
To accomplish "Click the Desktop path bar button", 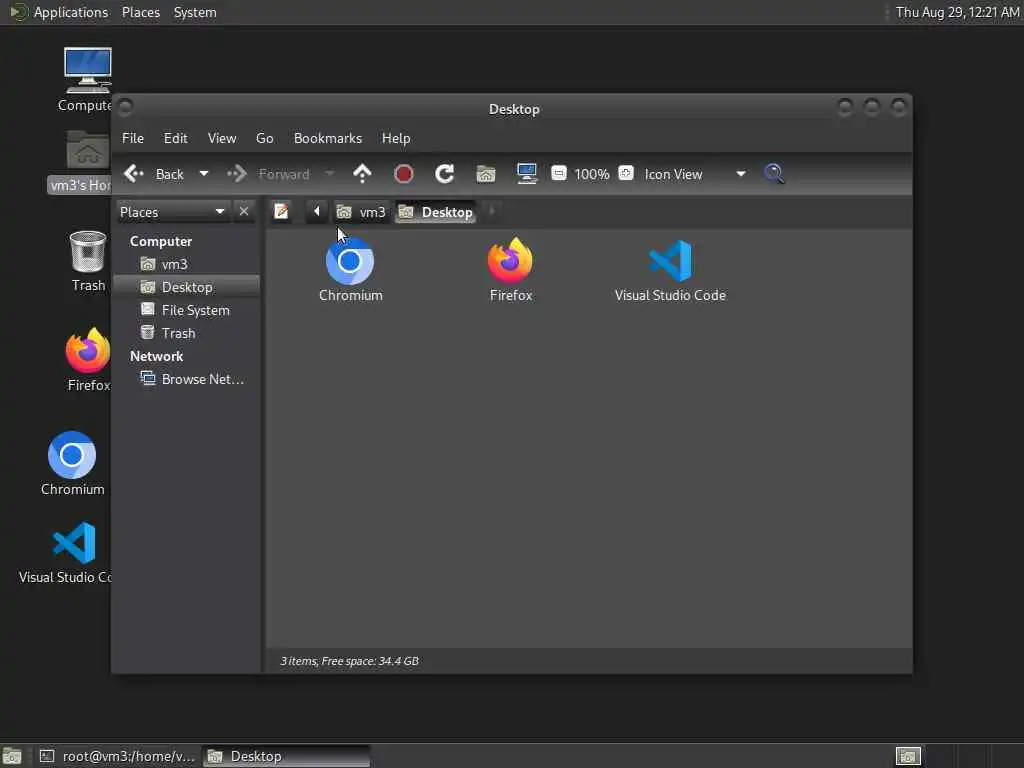I will coord(436,212).
